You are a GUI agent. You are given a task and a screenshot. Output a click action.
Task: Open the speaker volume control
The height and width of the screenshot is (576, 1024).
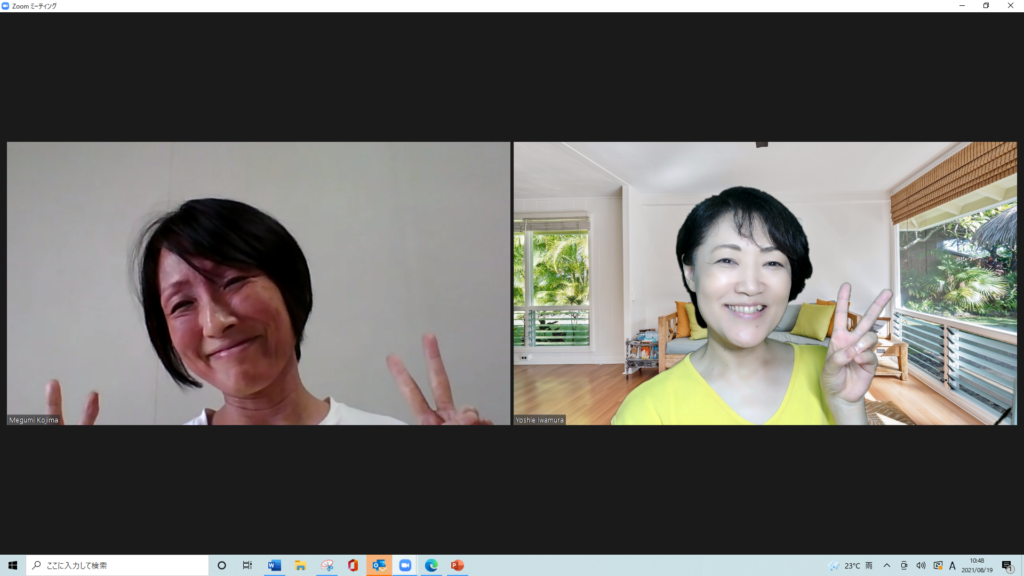[920, 565]
